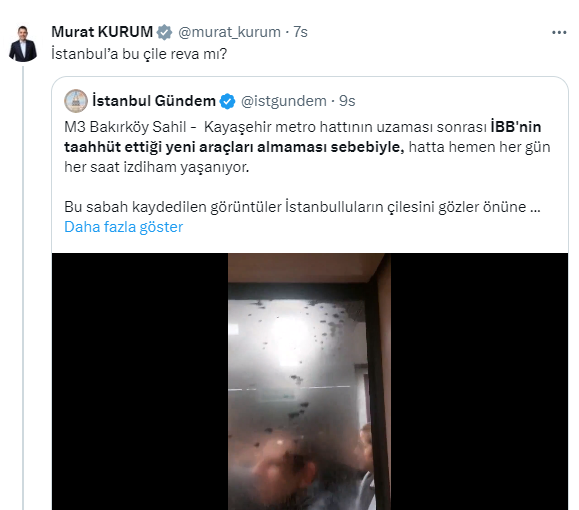
Task: Click the @istgundem handle
Action: 284,101
